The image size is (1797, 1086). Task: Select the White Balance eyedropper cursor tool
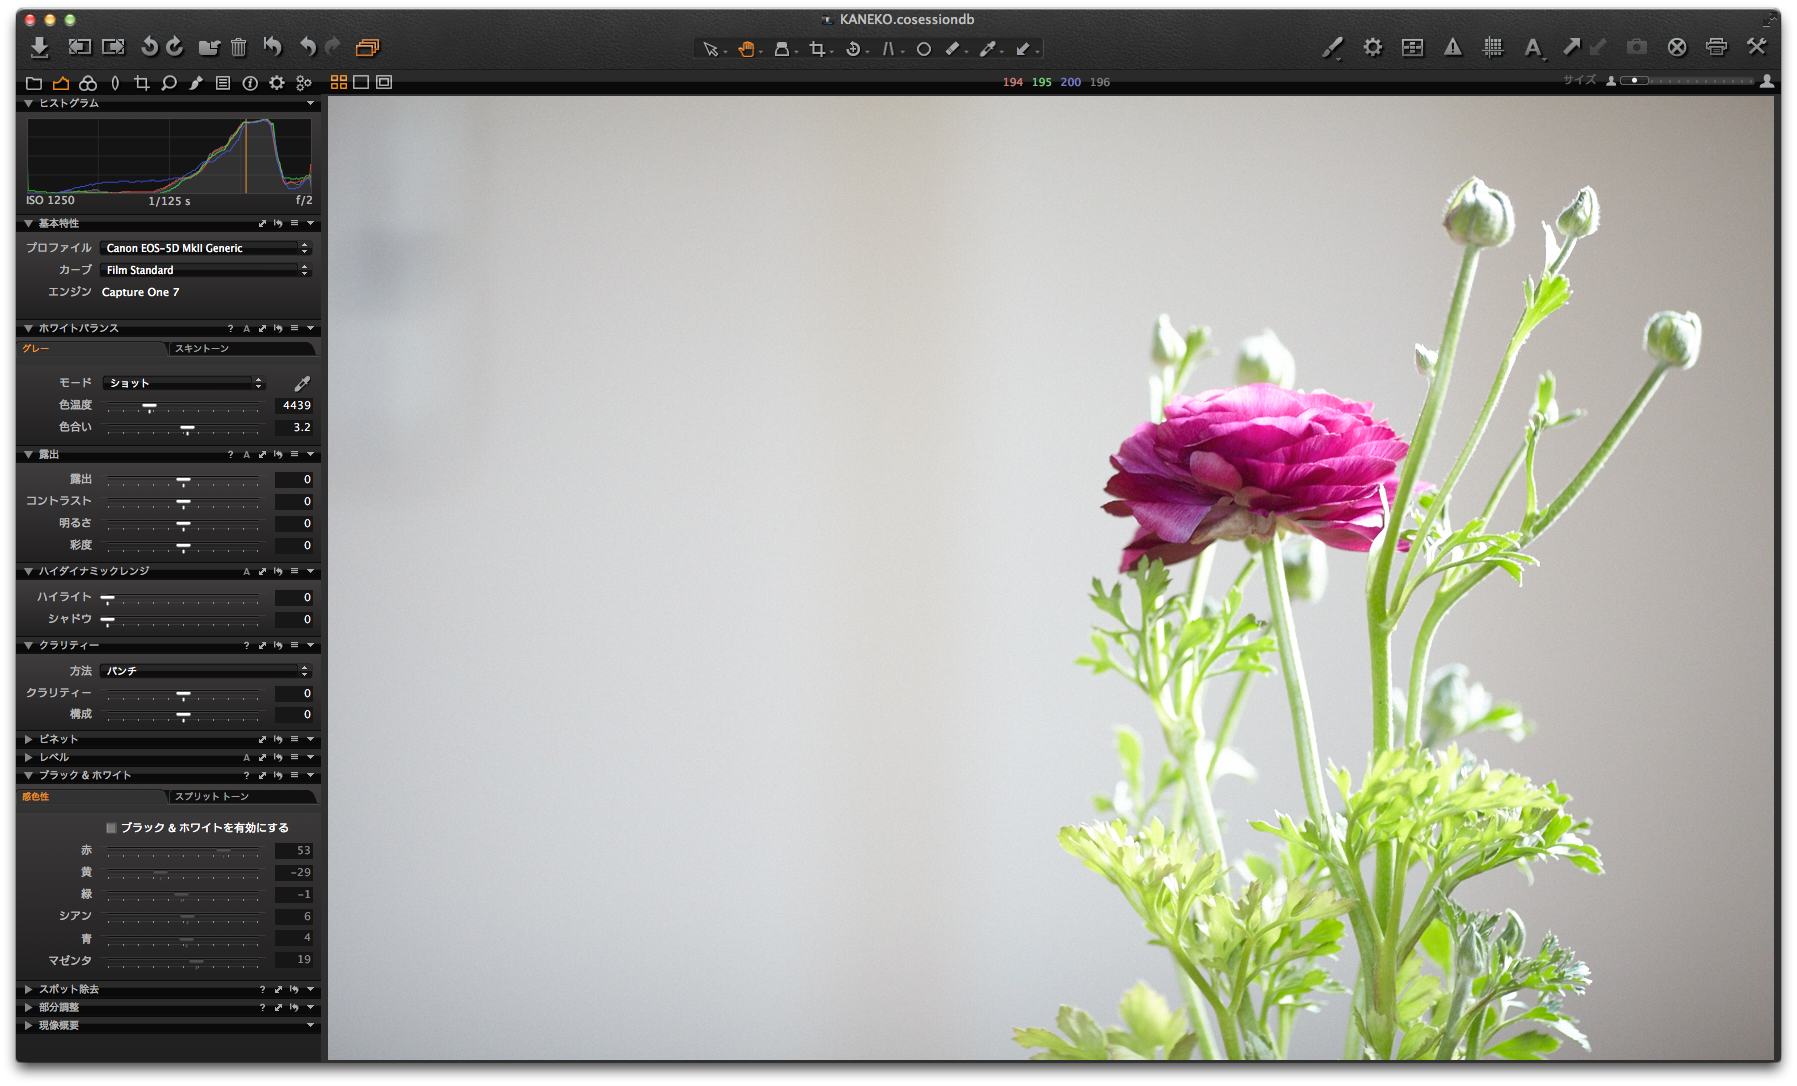point(987,47)
